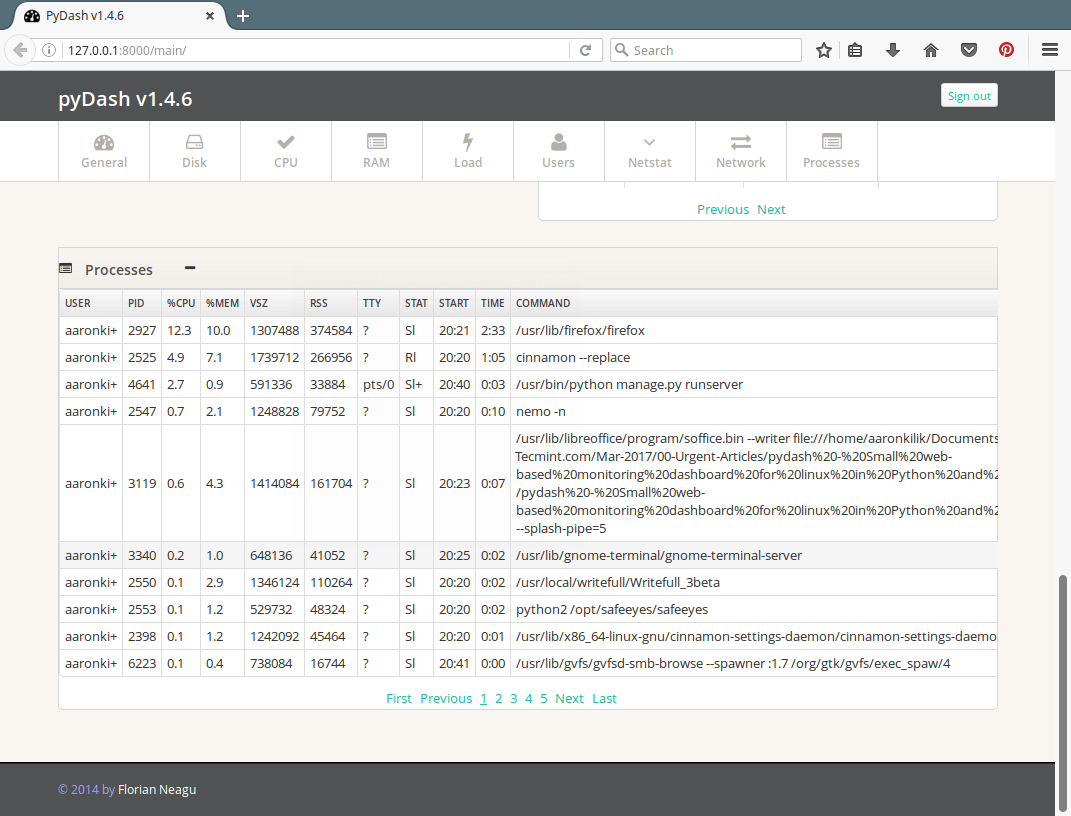The image size is (1071, 816).
Task: Select the Load lightning icon
Action: click(x=467, y=142)
